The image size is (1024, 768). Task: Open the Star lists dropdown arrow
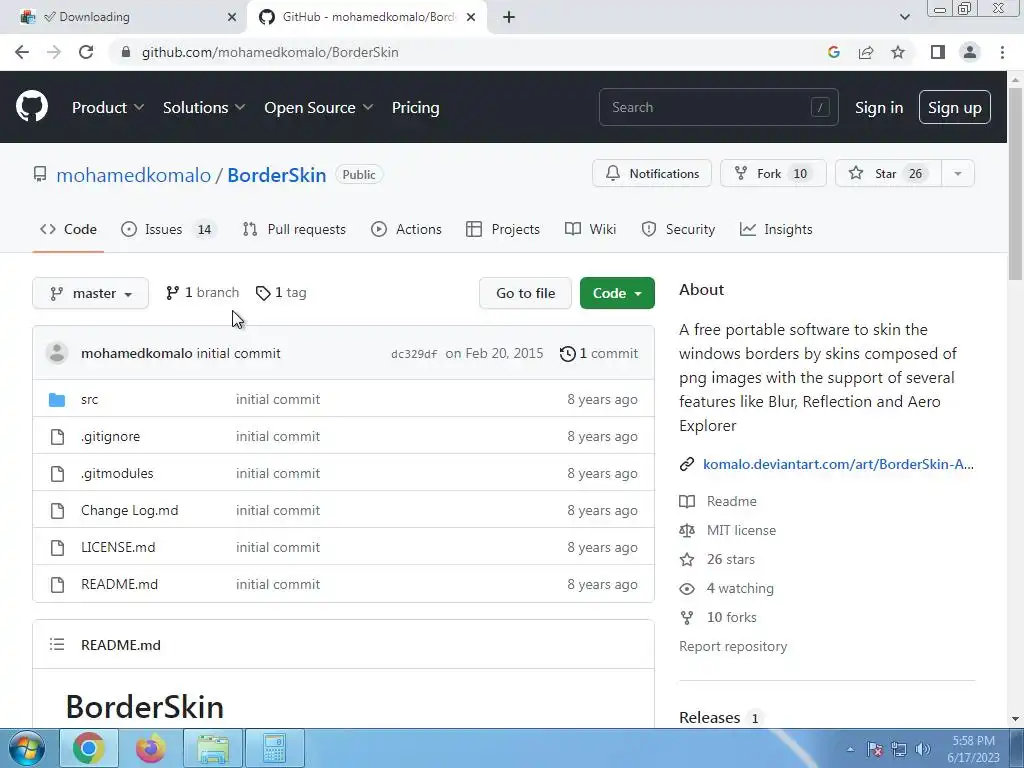(x=958, y=174)
